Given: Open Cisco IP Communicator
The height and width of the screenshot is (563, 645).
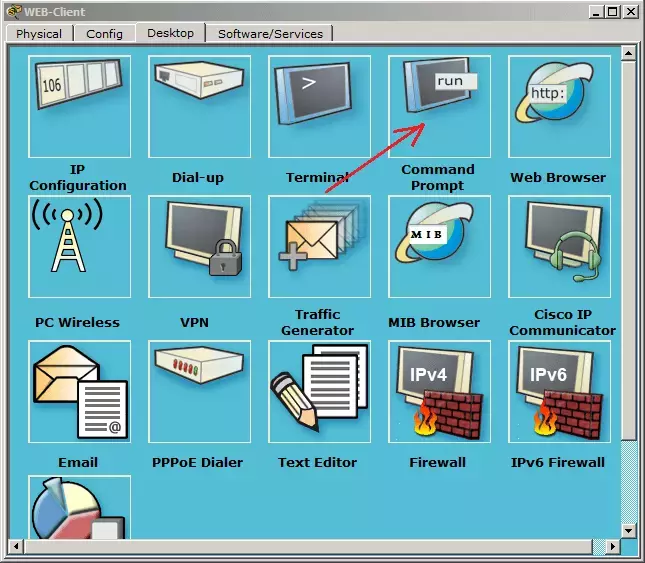Looking at the screenshot, I should tap(559, 246).
